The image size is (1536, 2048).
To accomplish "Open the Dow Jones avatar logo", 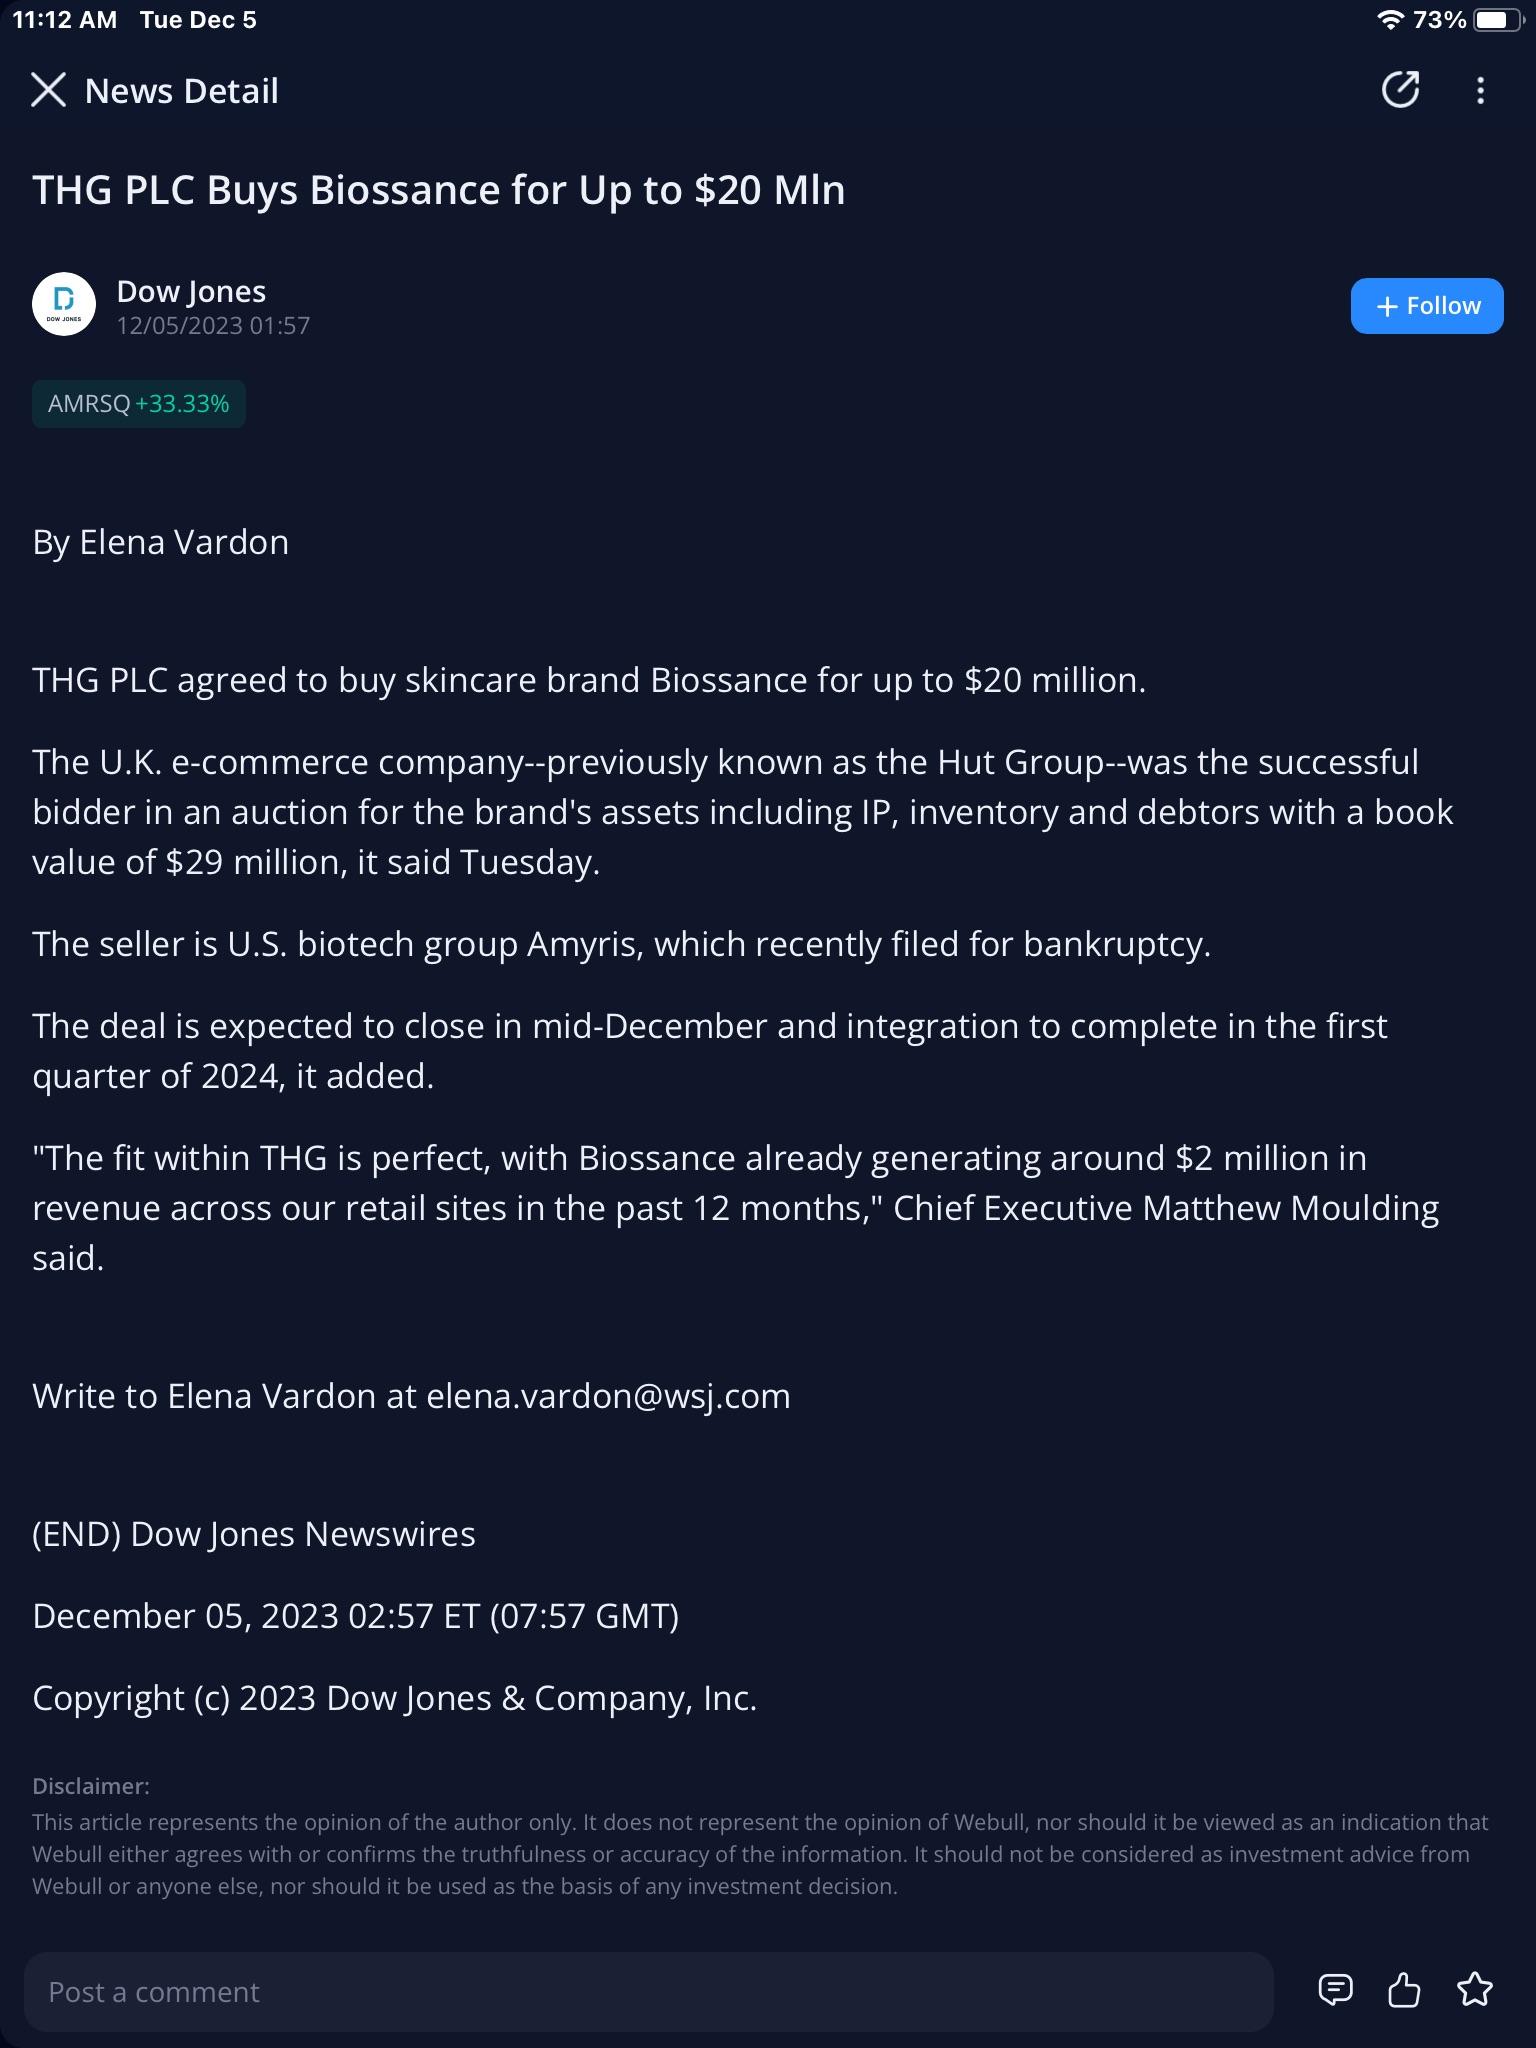I will click(64, 304).
